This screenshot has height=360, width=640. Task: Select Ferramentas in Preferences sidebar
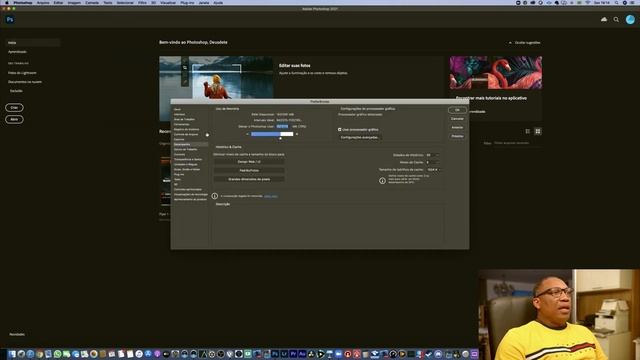tap(182, 124)
